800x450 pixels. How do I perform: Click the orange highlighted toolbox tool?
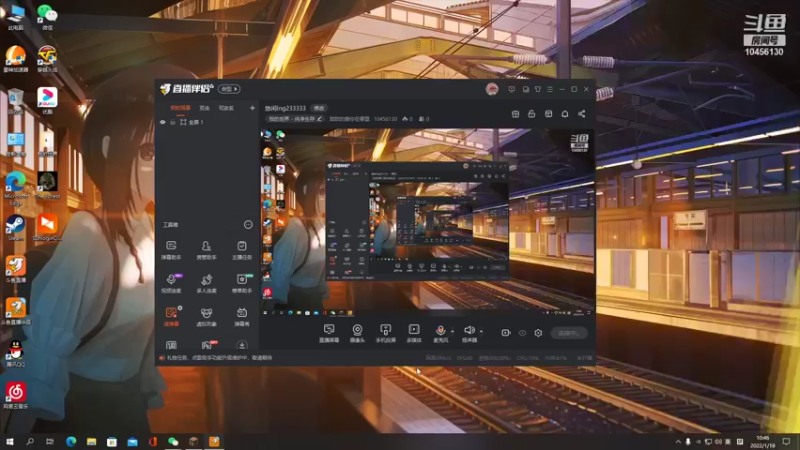pos(171,316)
